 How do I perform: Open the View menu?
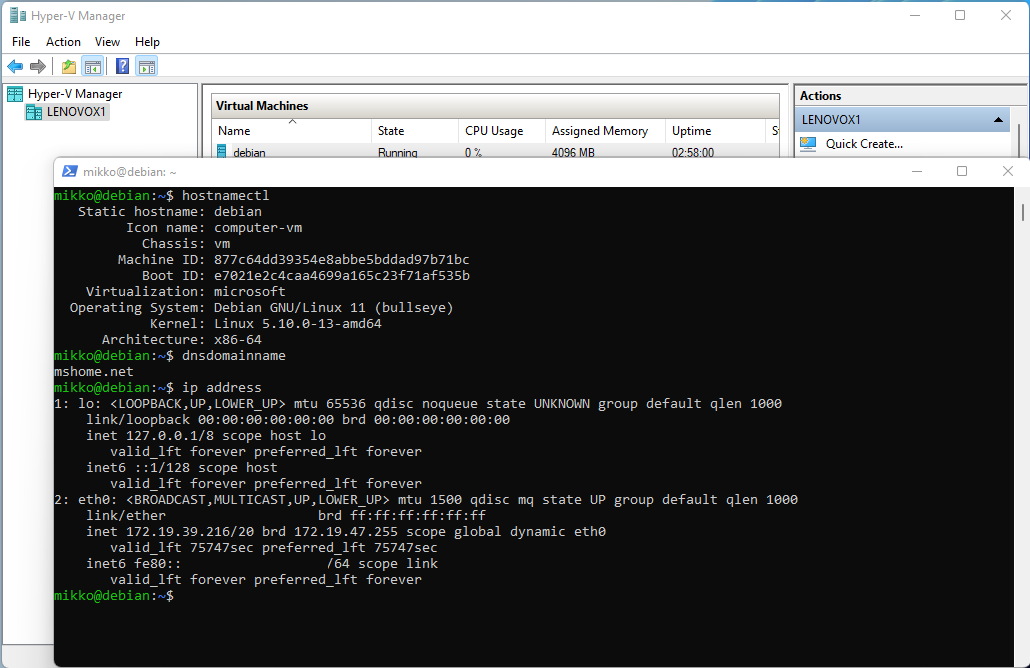tap(107, 41)
